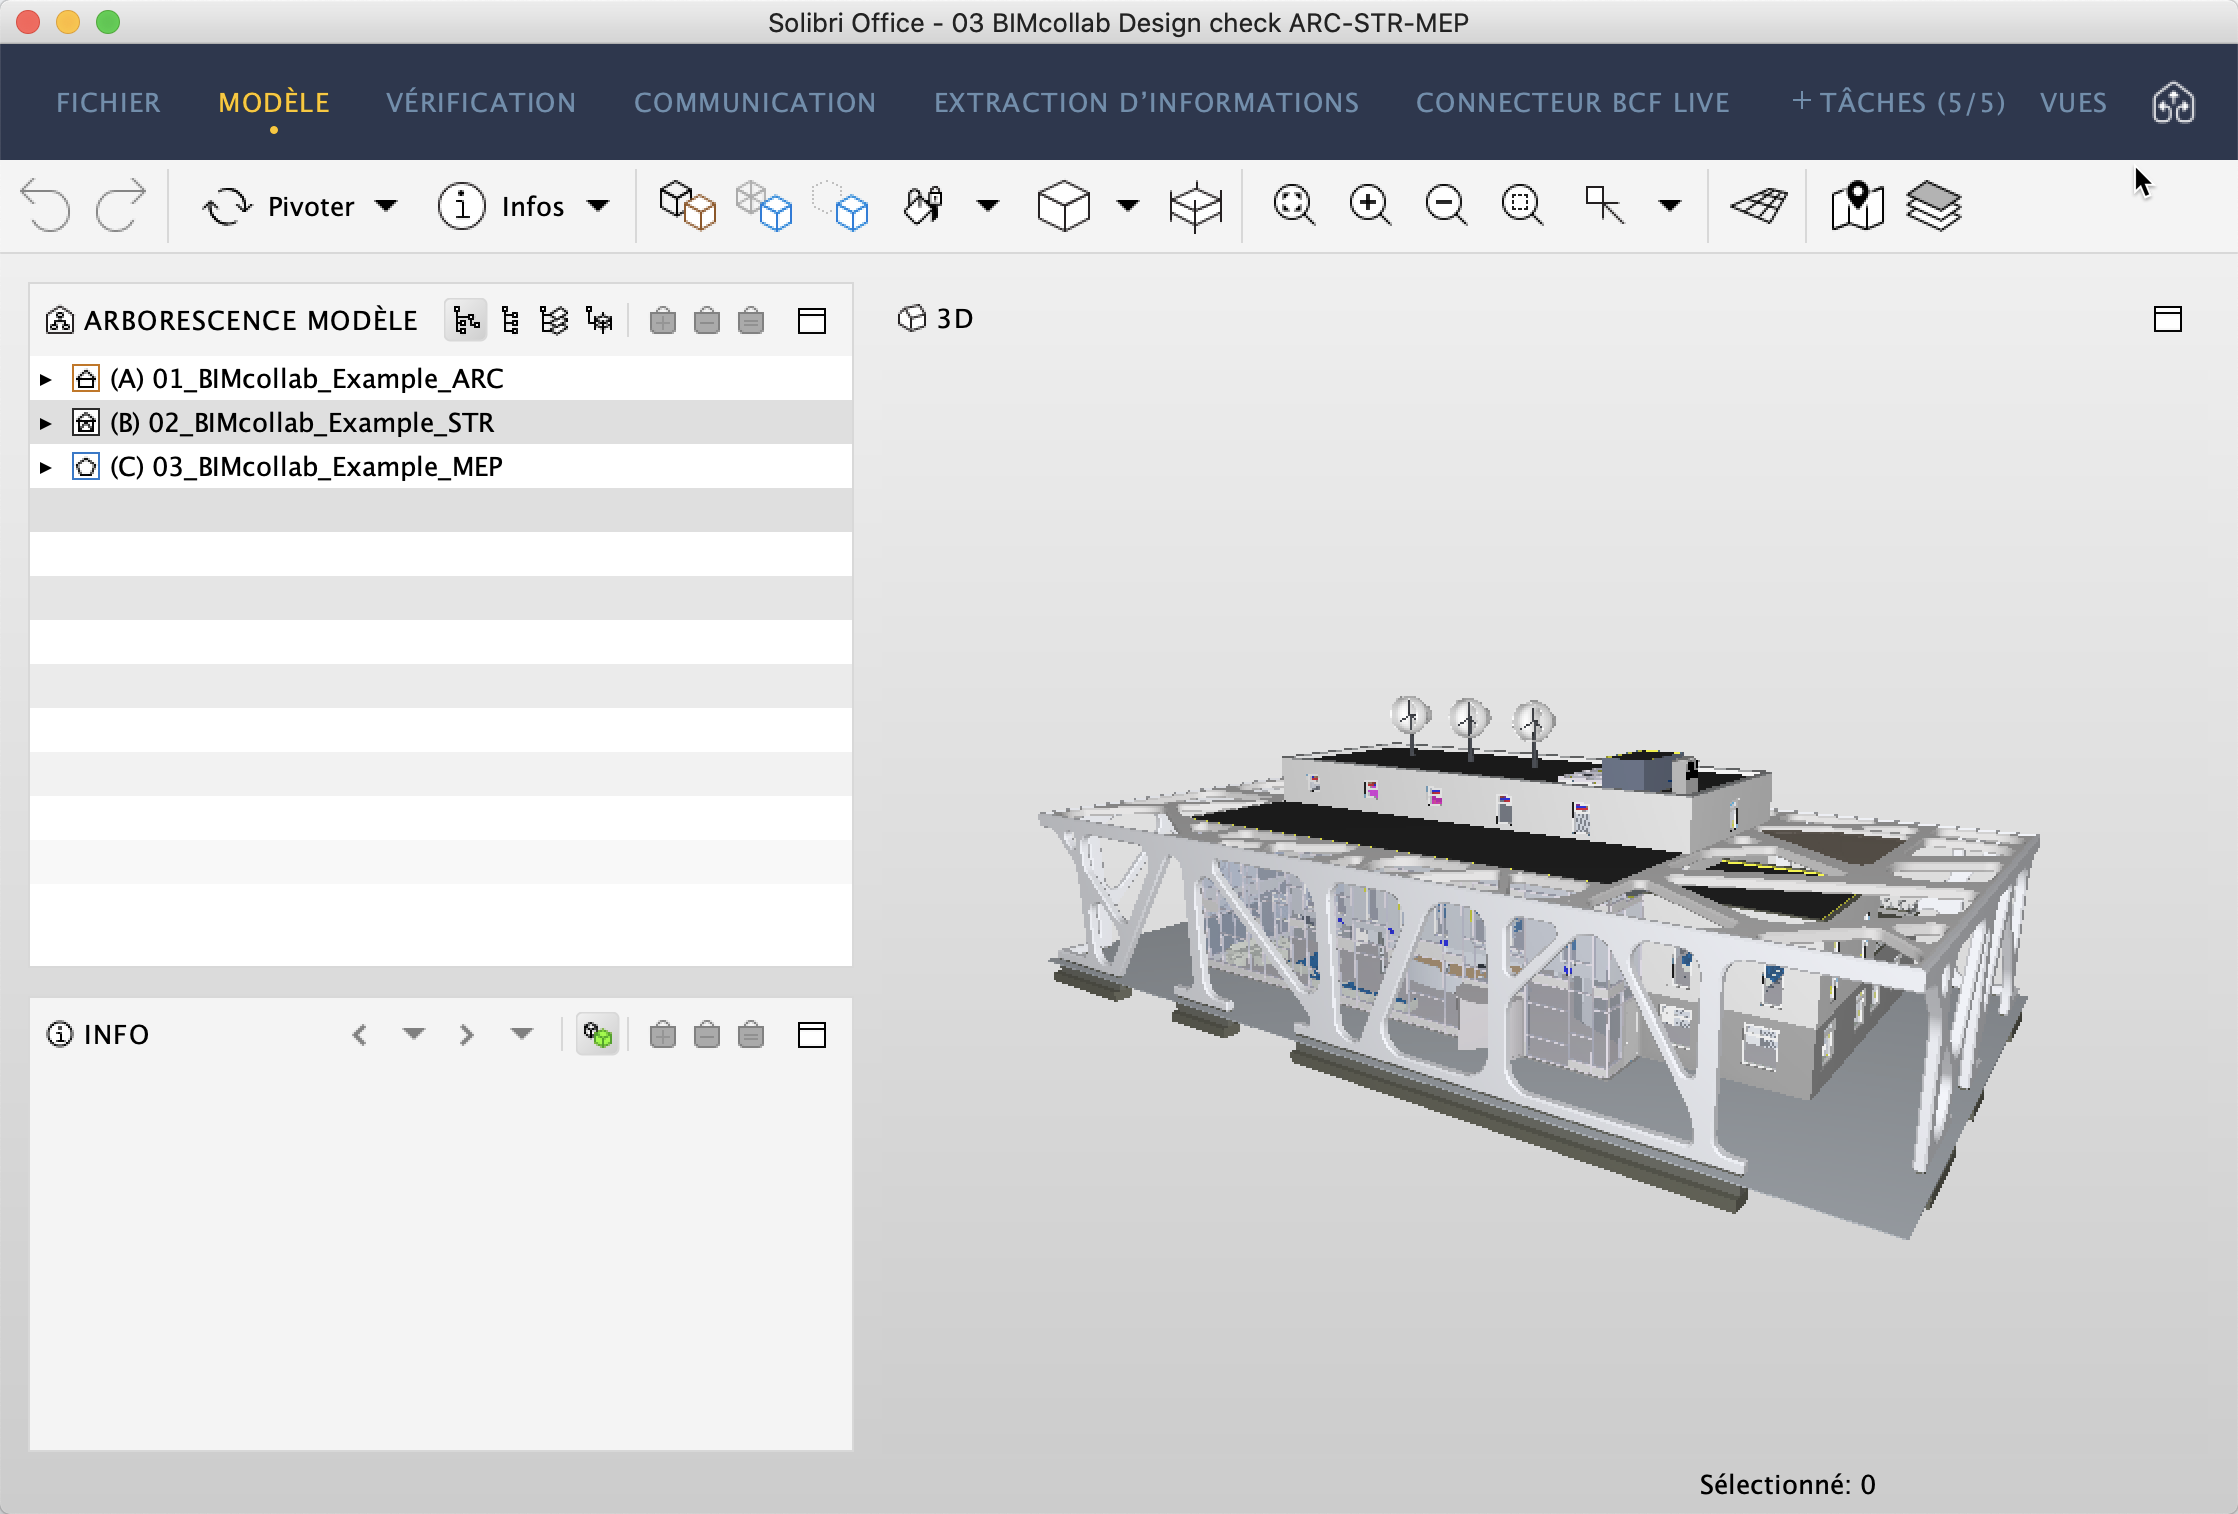Click the 'Sélectionné: 0' status text
Viewport: 2238px width, 1514px height.
pyautogui.click(x=1787, y=1485)
